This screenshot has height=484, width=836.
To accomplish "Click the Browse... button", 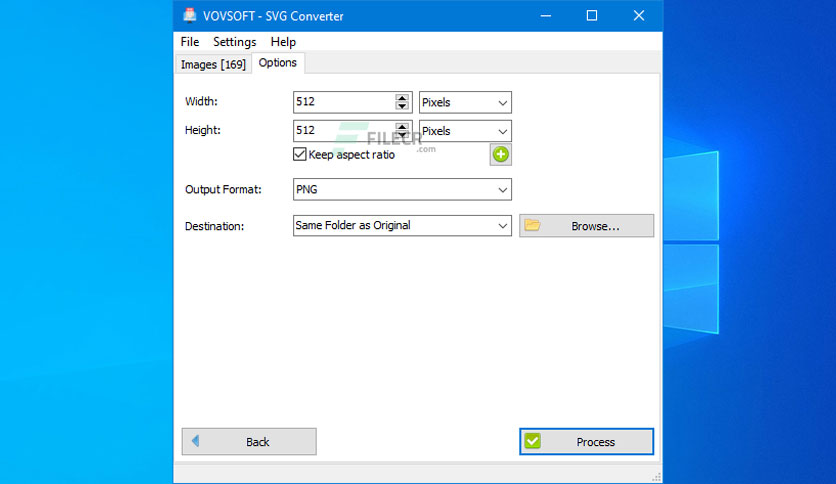I will (586, 226).
